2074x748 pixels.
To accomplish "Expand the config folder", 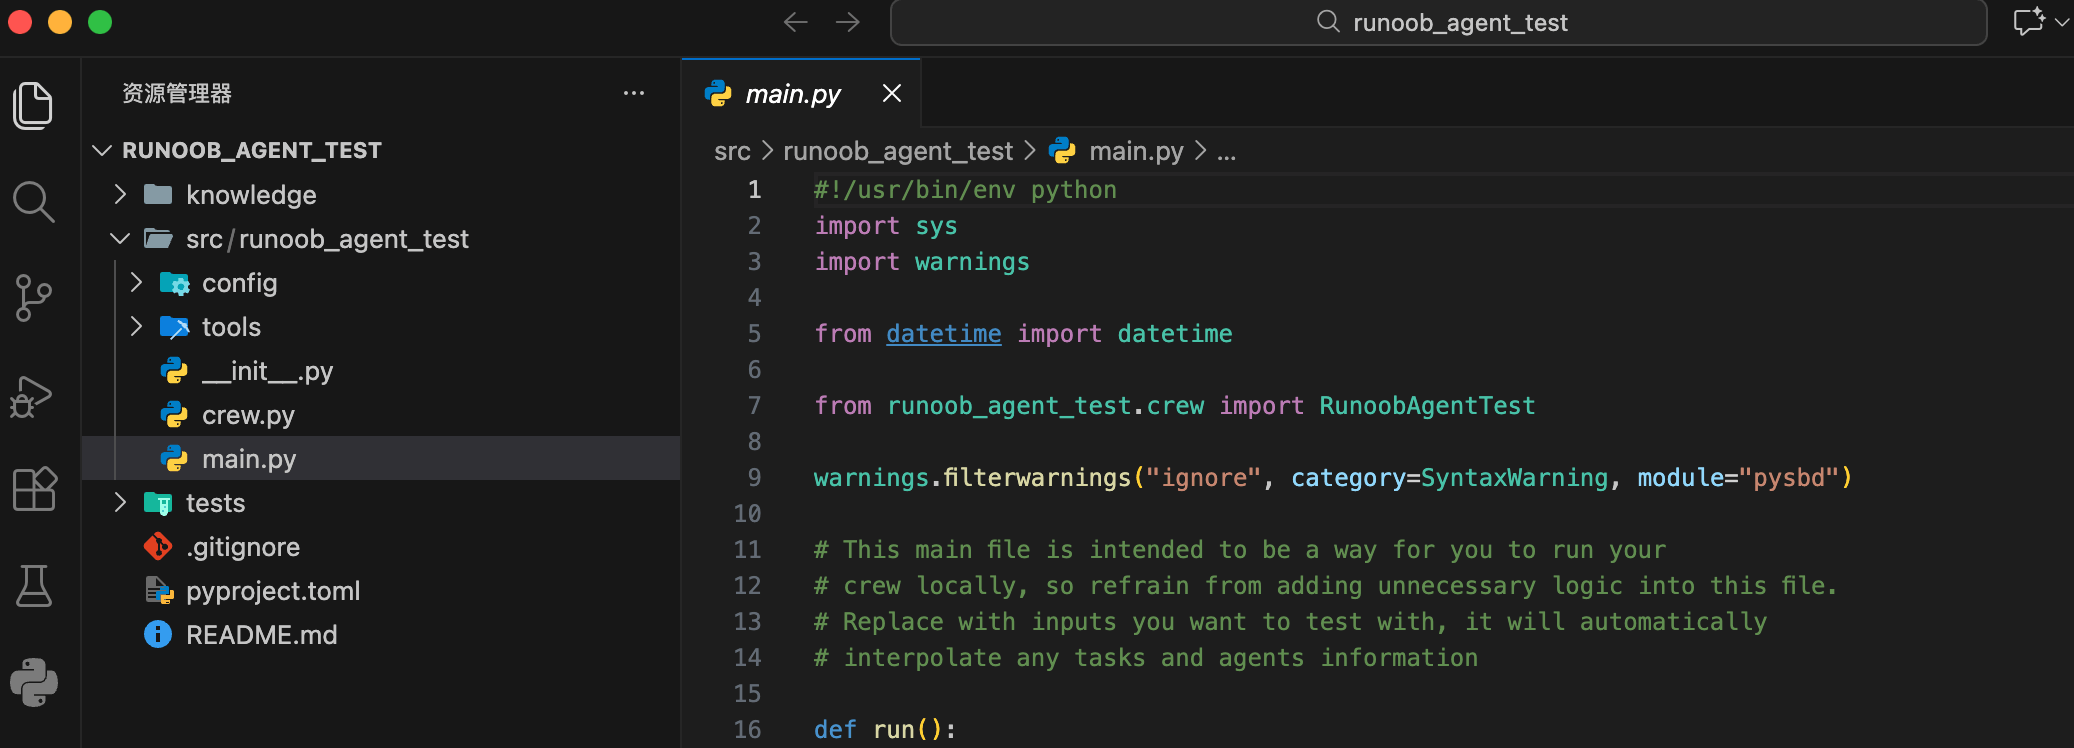I will (x=239, y=283).
